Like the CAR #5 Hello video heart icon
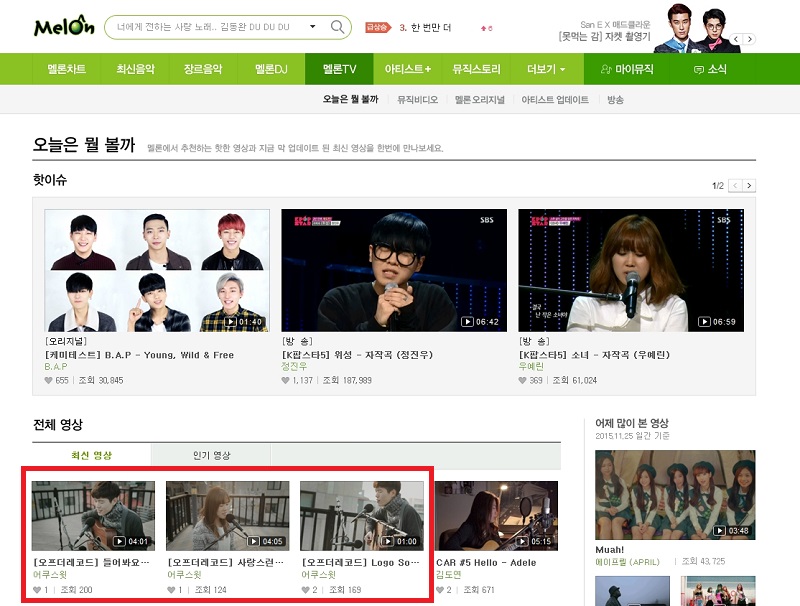The height and width of the screenshot is (606, 800). 440,590
